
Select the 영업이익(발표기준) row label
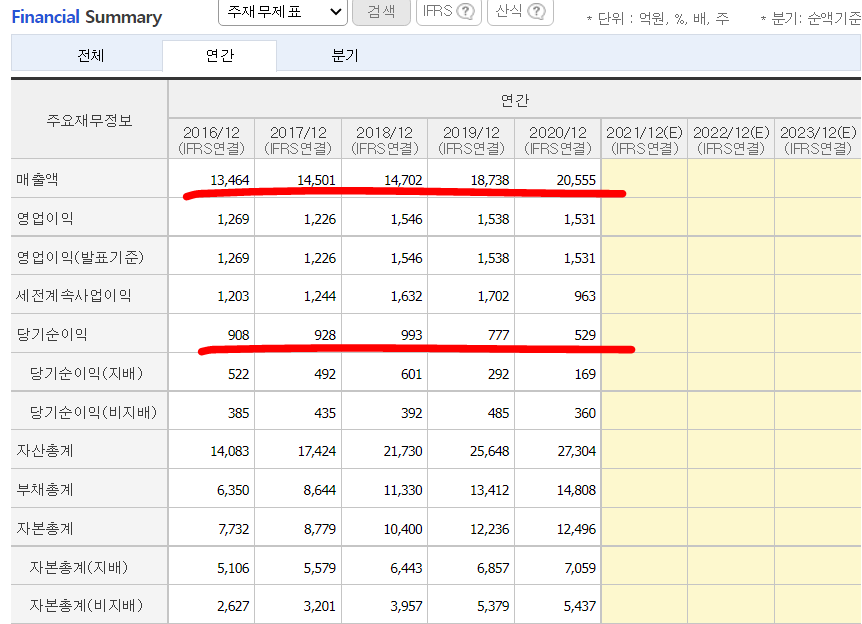pyautogui.click(x=80, y=257)
